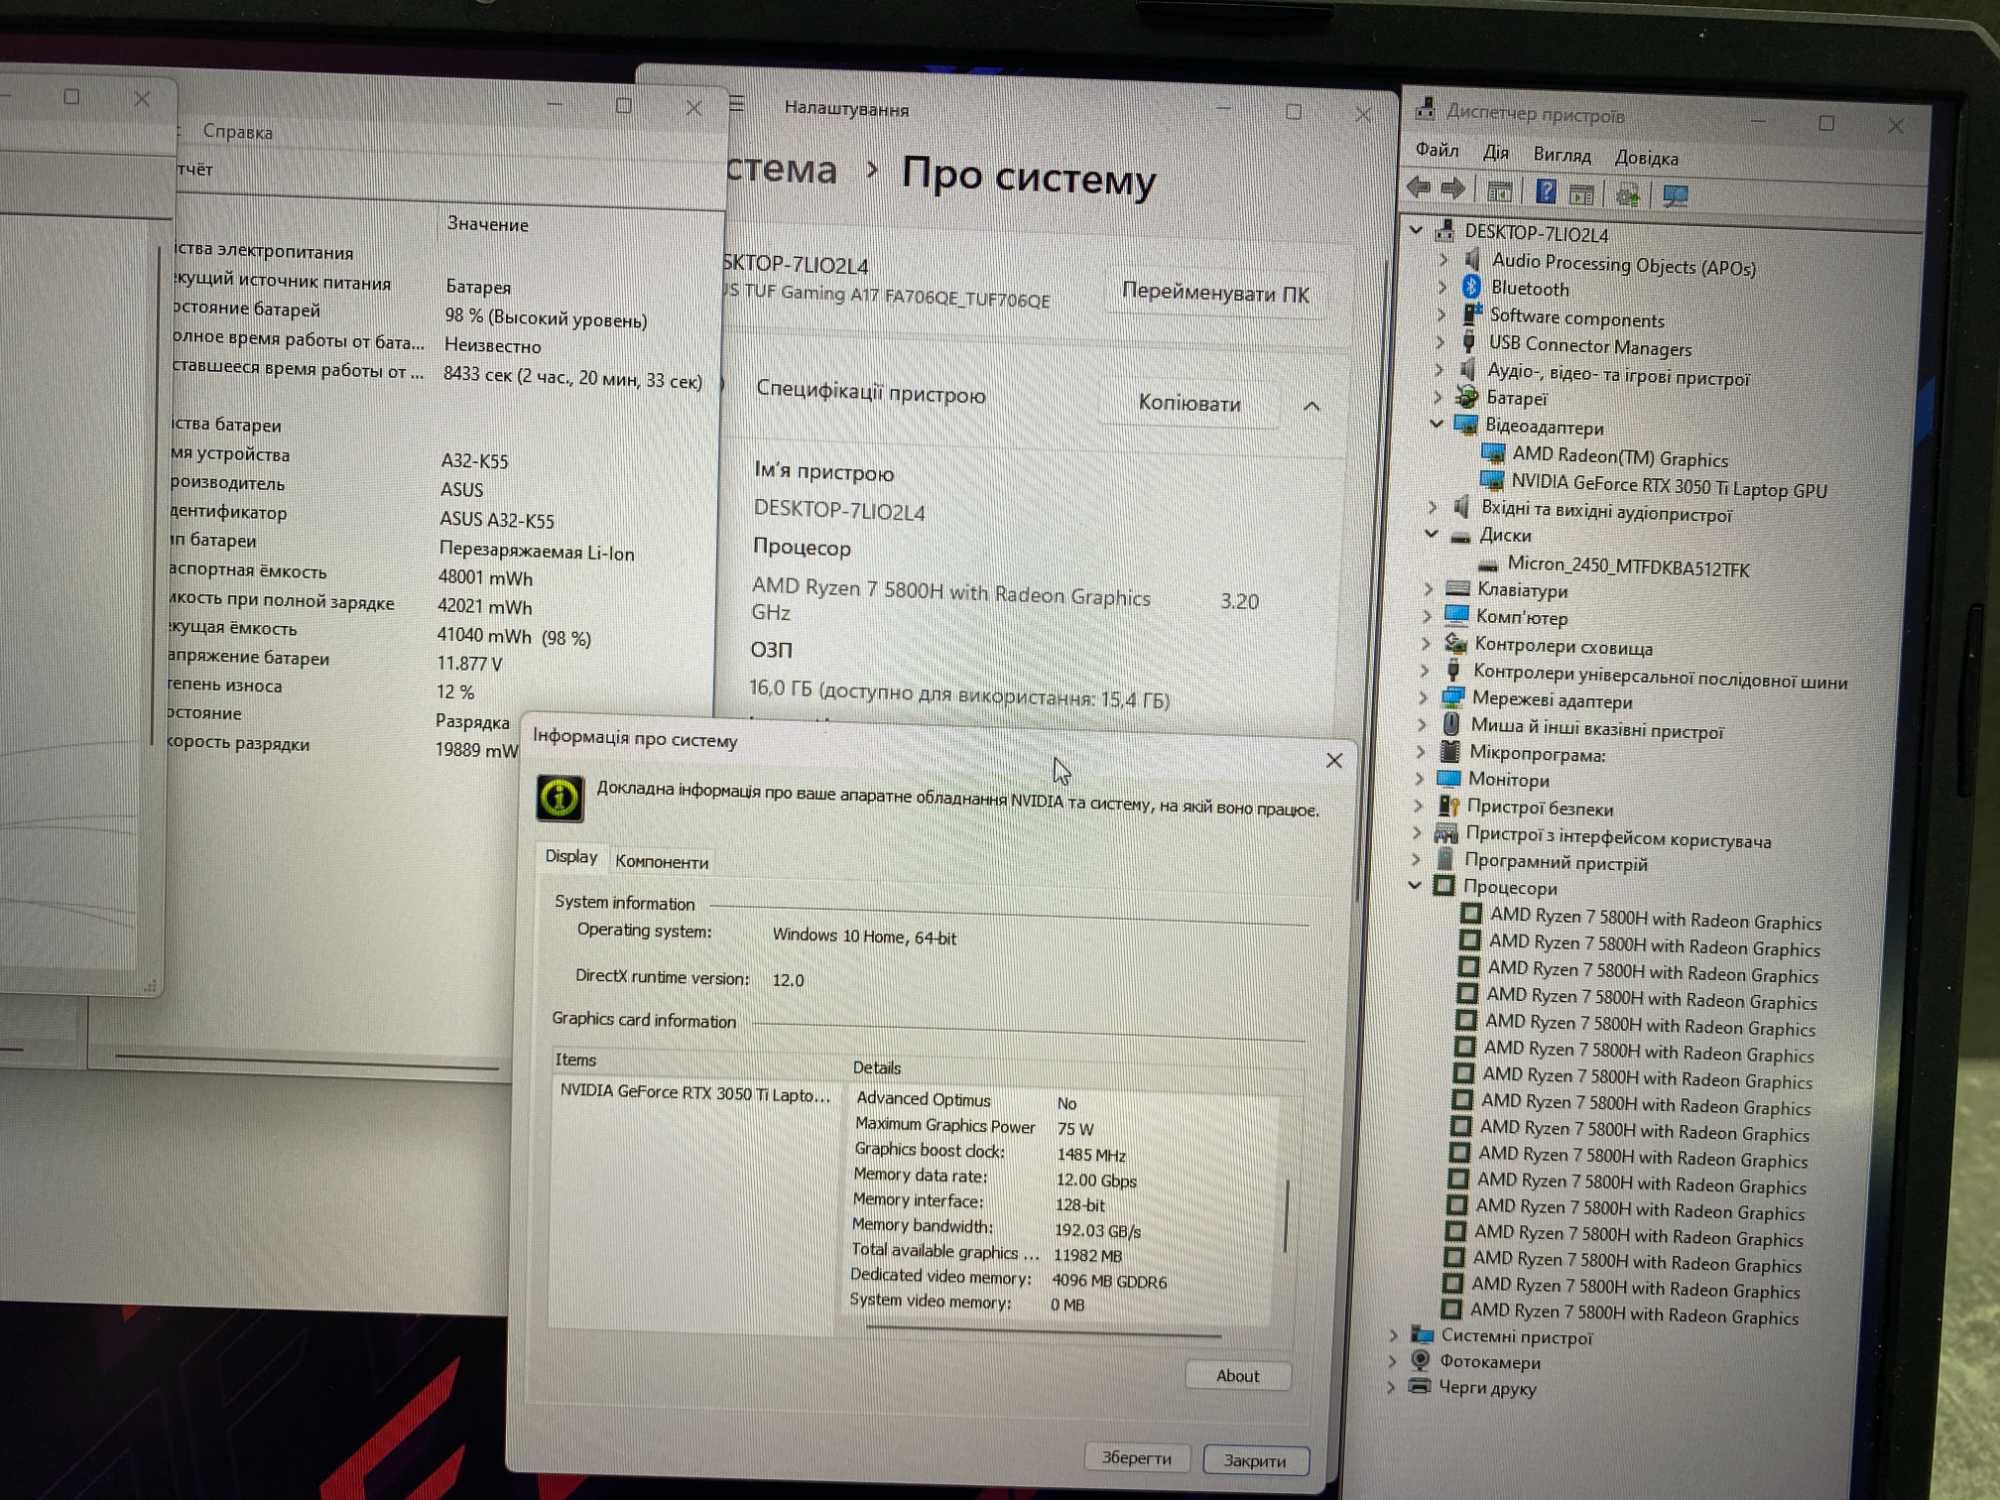Screen dimensions: 2000x1500
Task: Select Програмний пристрій entry
Action: tap(1556, 862)
